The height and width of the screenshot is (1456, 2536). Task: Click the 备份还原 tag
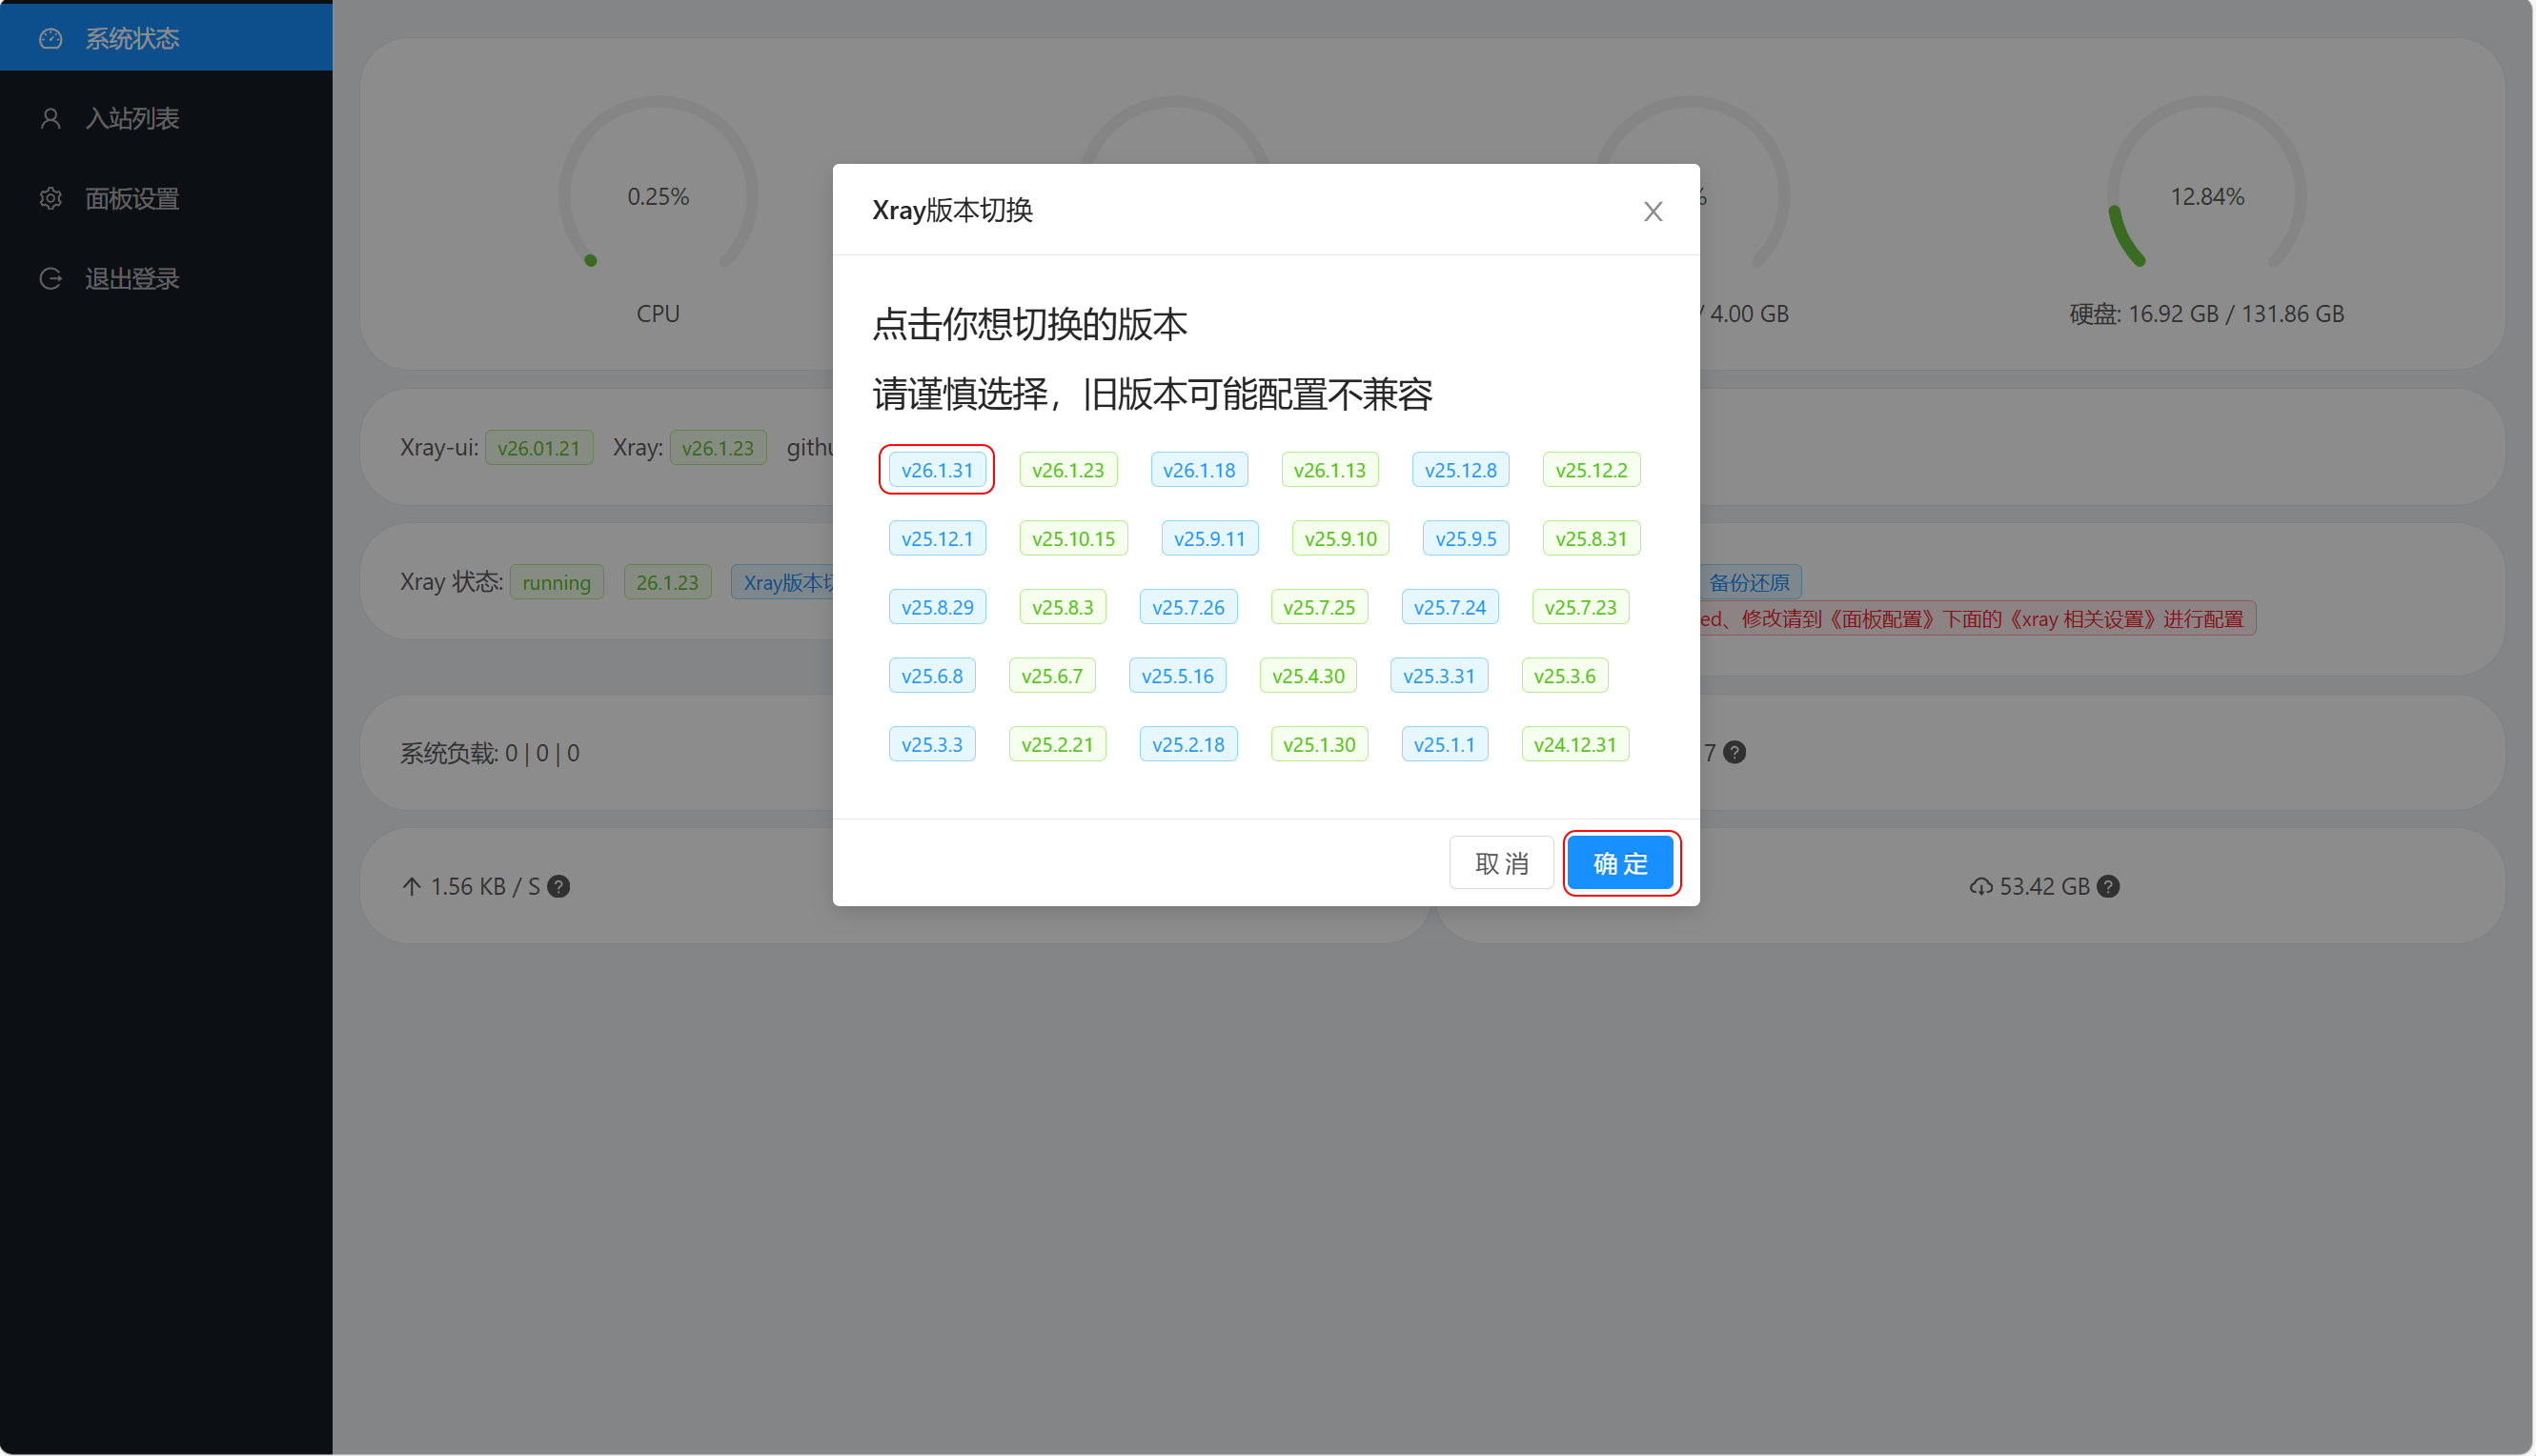1748,582
